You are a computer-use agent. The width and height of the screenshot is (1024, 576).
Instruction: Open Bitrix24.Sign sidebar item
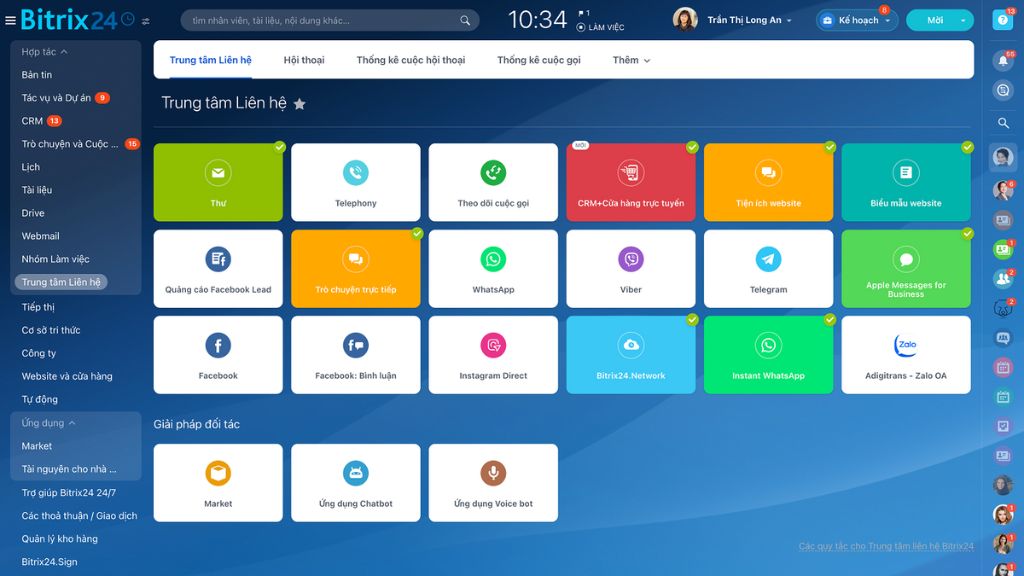pyautogui.click(x=49, y=562)
